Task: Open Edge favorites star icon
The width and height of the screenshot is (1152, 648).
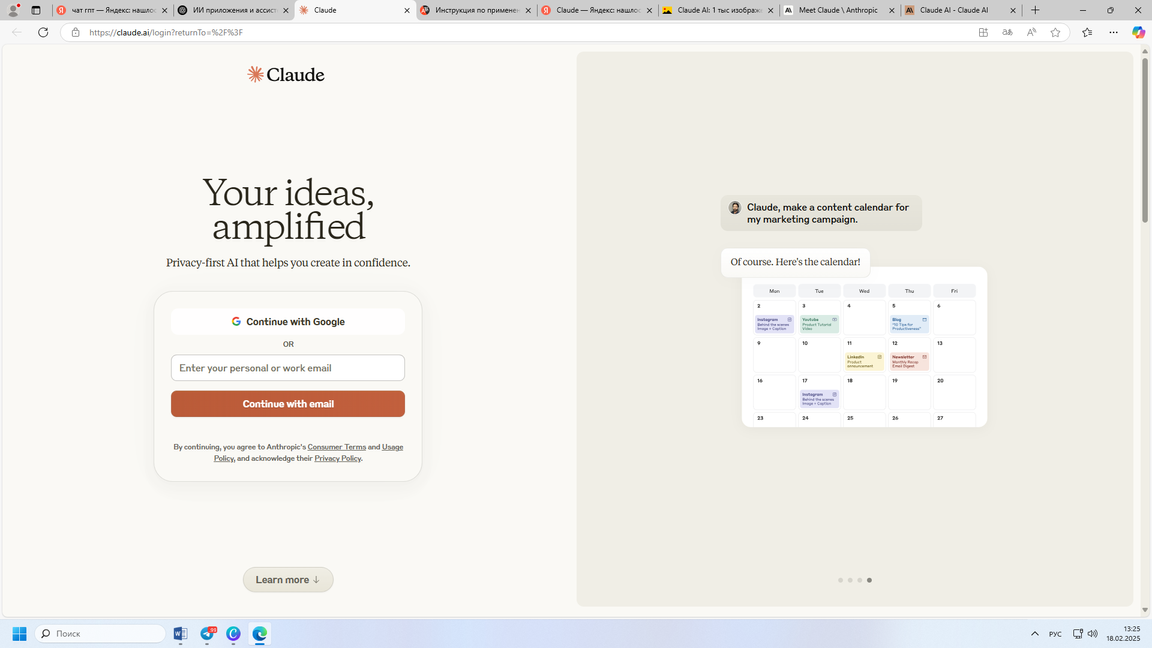Action: (1087, 32)
